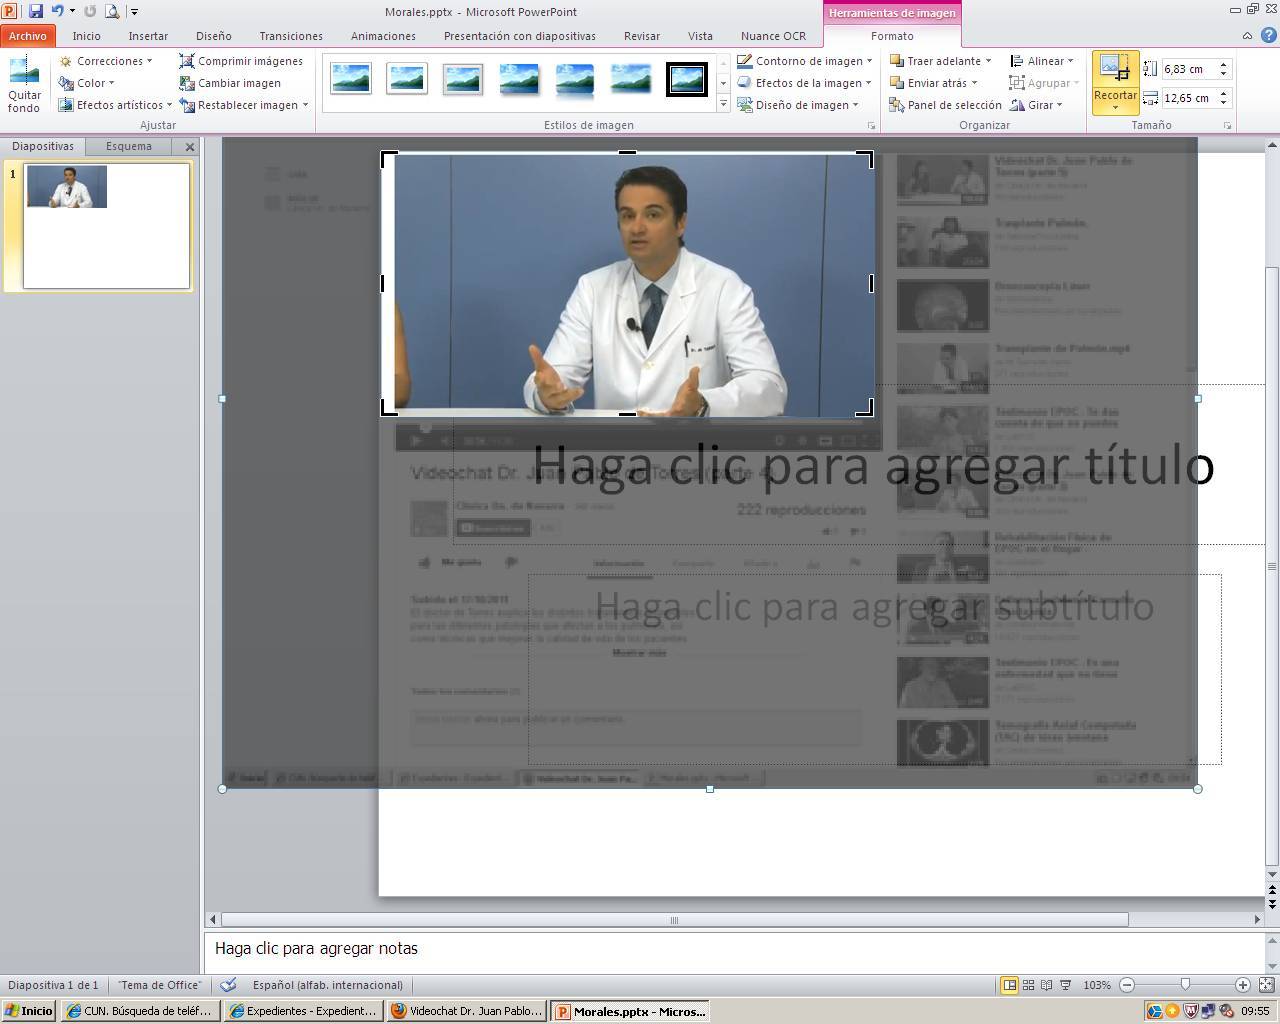The height and width of the screenshot is (1024, 1280).
Task: Expand the full picture styles gallery
Action: pos(723,105)
